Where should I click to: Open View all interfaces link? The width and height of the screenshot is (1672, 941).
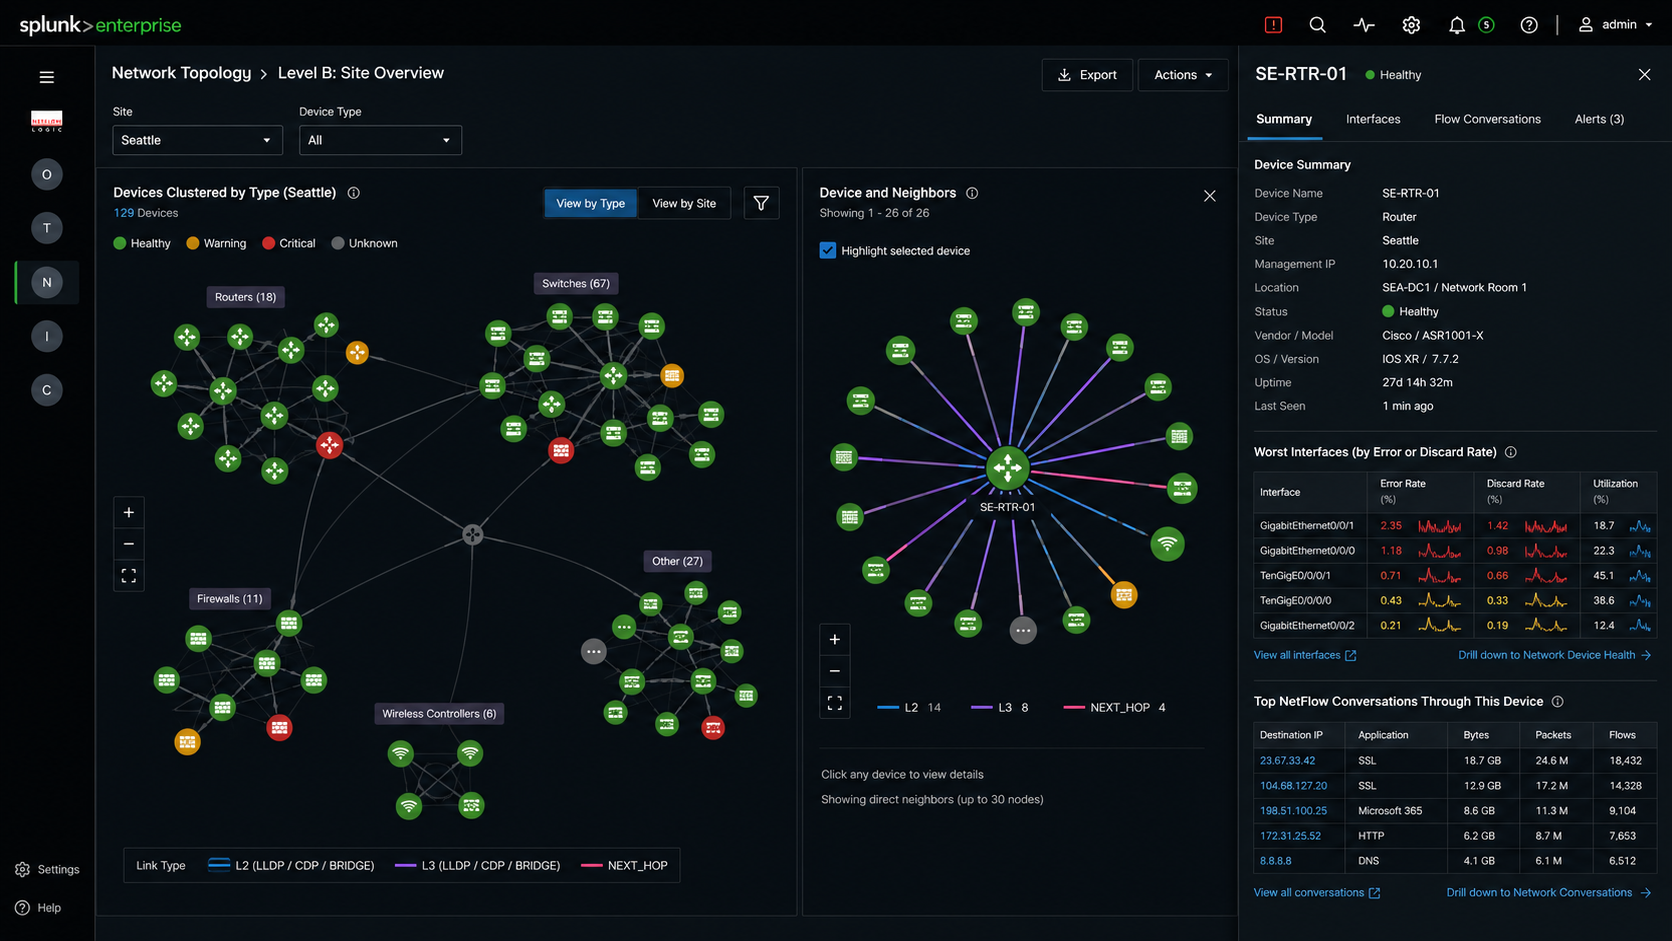tap(1305, 655)
